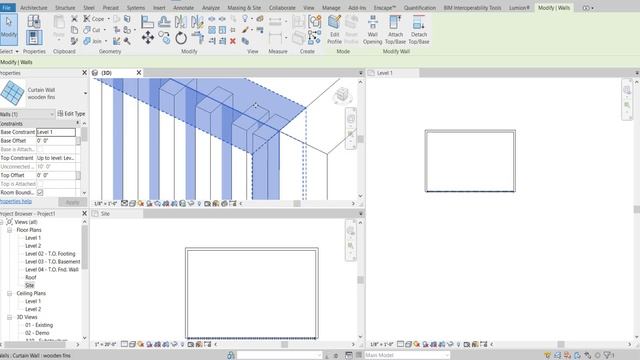Open the 01 - Existing 3D view
Viewport: 640px width, 360px height.
coord(39,325)
